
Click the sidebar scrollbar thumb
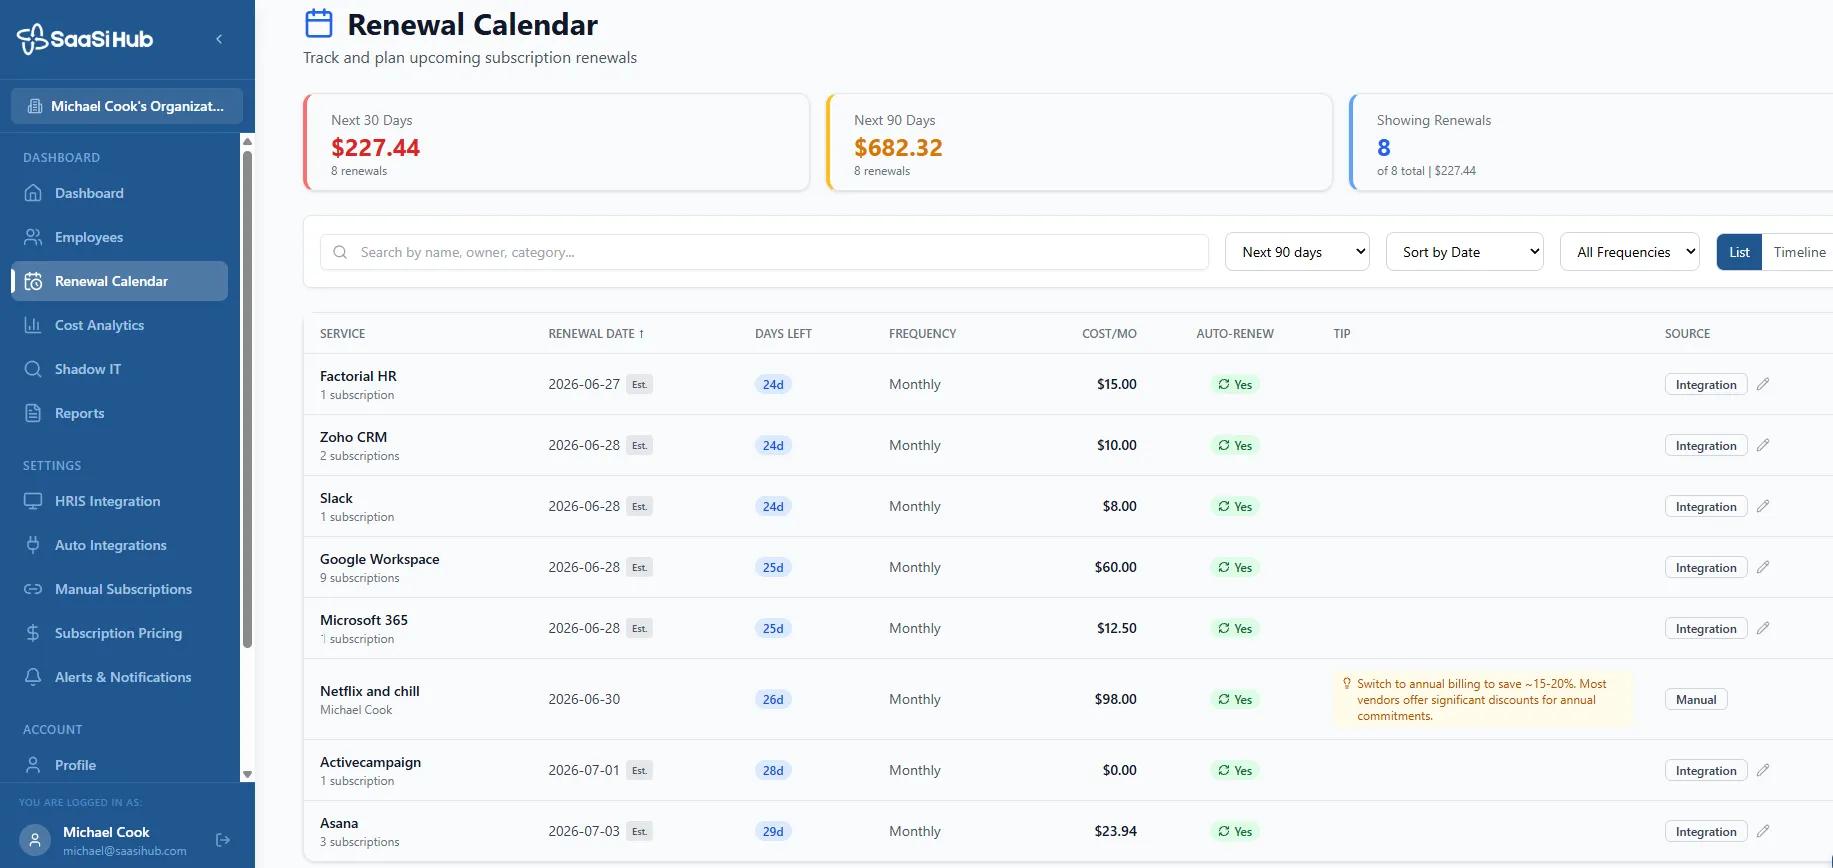point(247,398)
